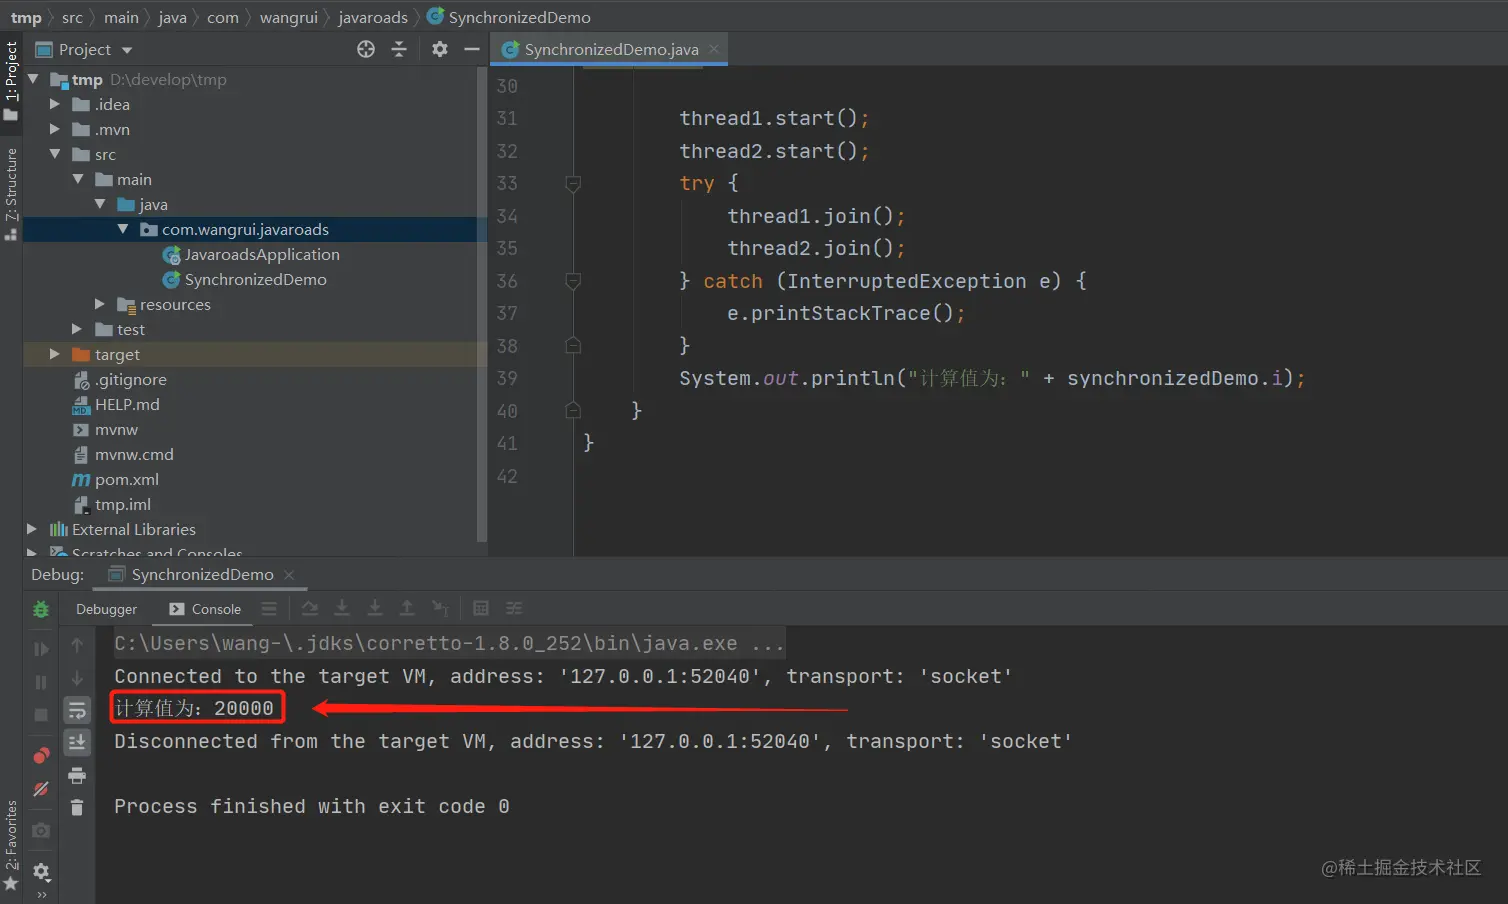Open the 1: Project side tab
Image resolution: width=1508 pixels, height=904 pixels.
pyautogui.click(x=11, y=80)
